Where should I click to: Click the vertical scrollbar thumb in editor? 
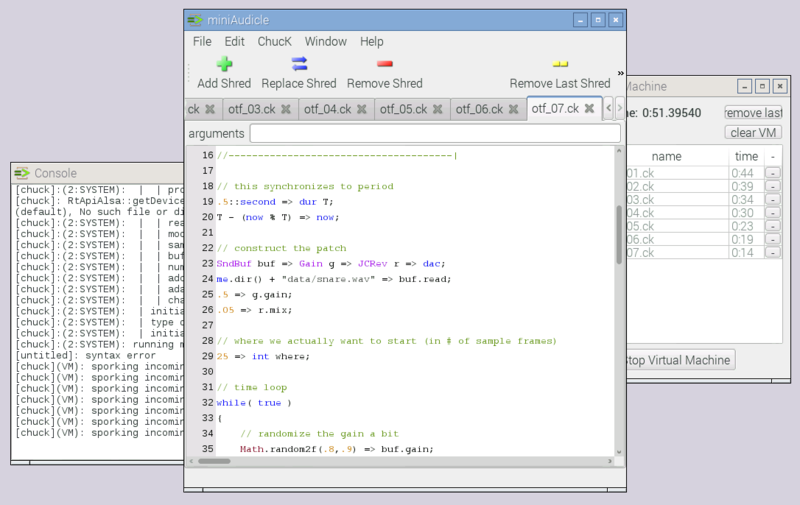(619, 235)
